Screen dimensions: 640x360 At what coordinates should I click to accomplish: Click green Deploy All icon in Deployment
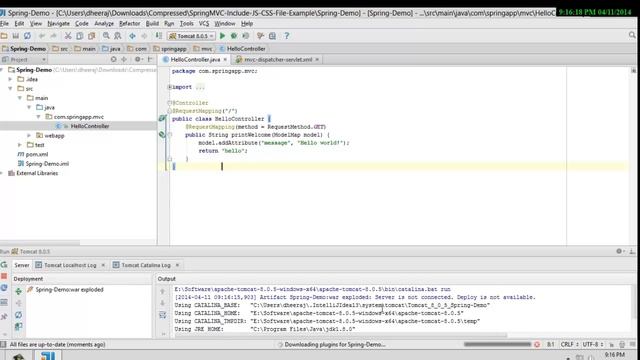point(18,291)
